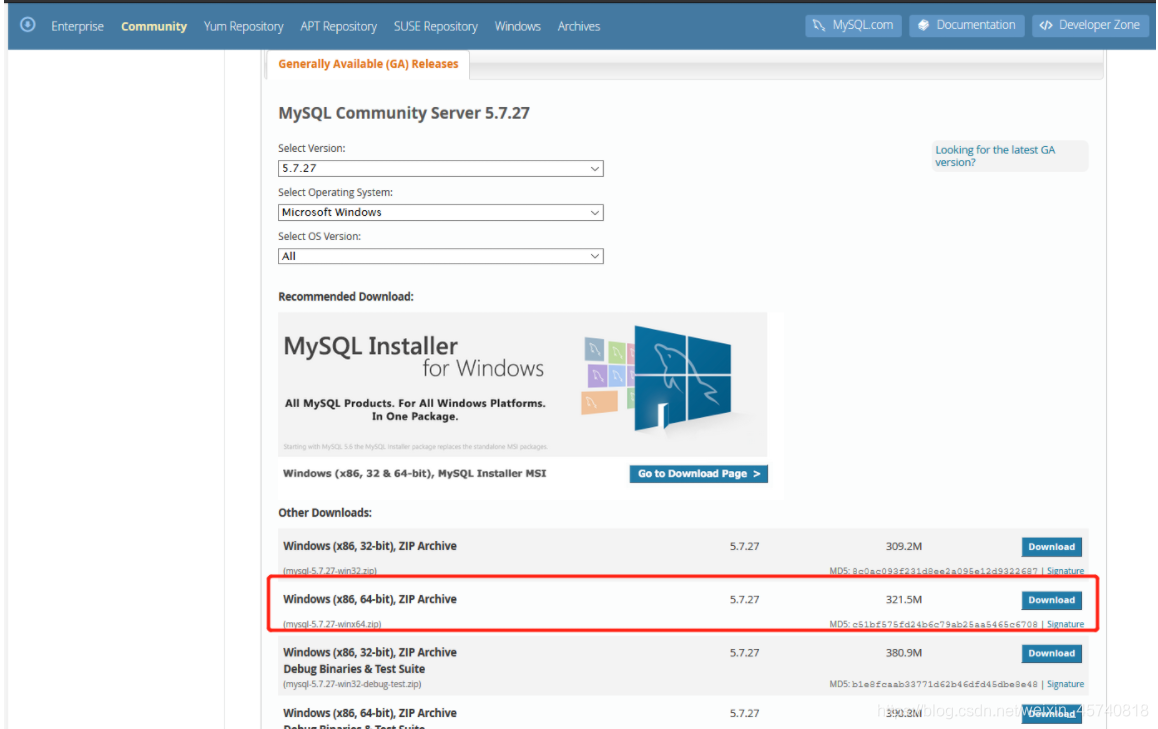Open Signature link for win32-debug-test.zip

click(x=1065, y=684)
